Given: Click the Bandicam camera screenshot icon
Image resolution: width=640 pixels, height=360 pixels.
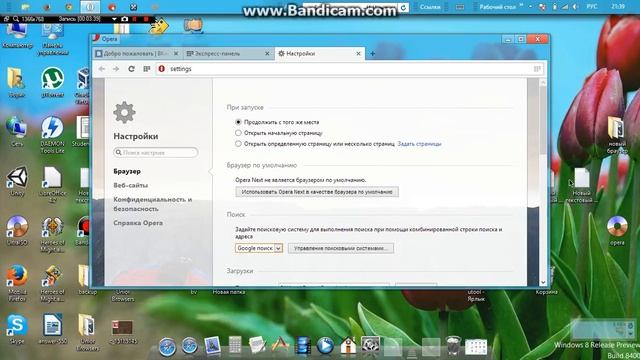Looking at the screenshot, I should [x=124, y=19].
